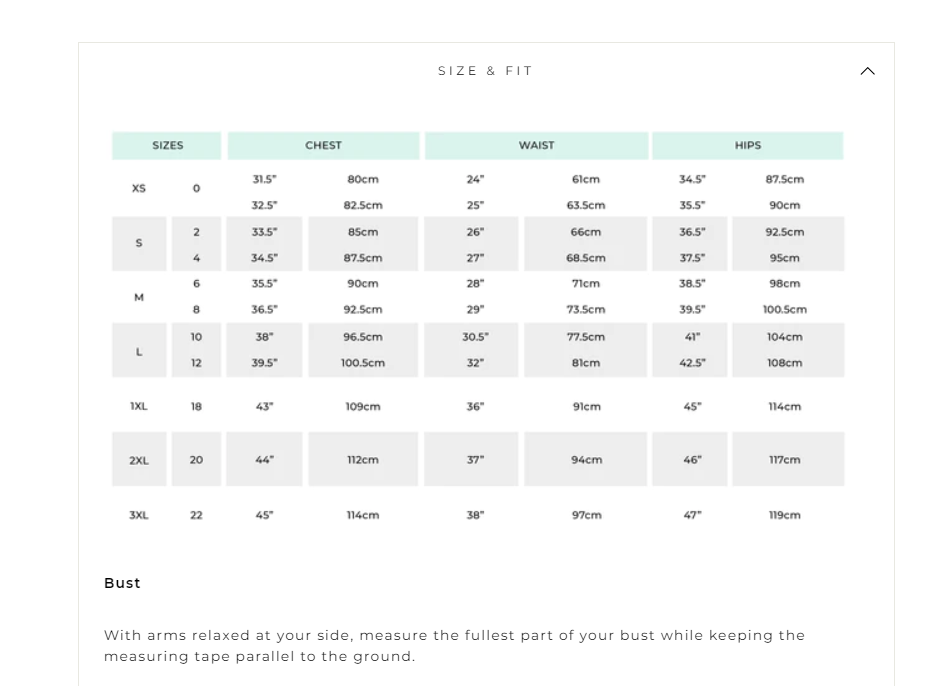
Task: Click the S size row label
Action: [x=139, y=243]
